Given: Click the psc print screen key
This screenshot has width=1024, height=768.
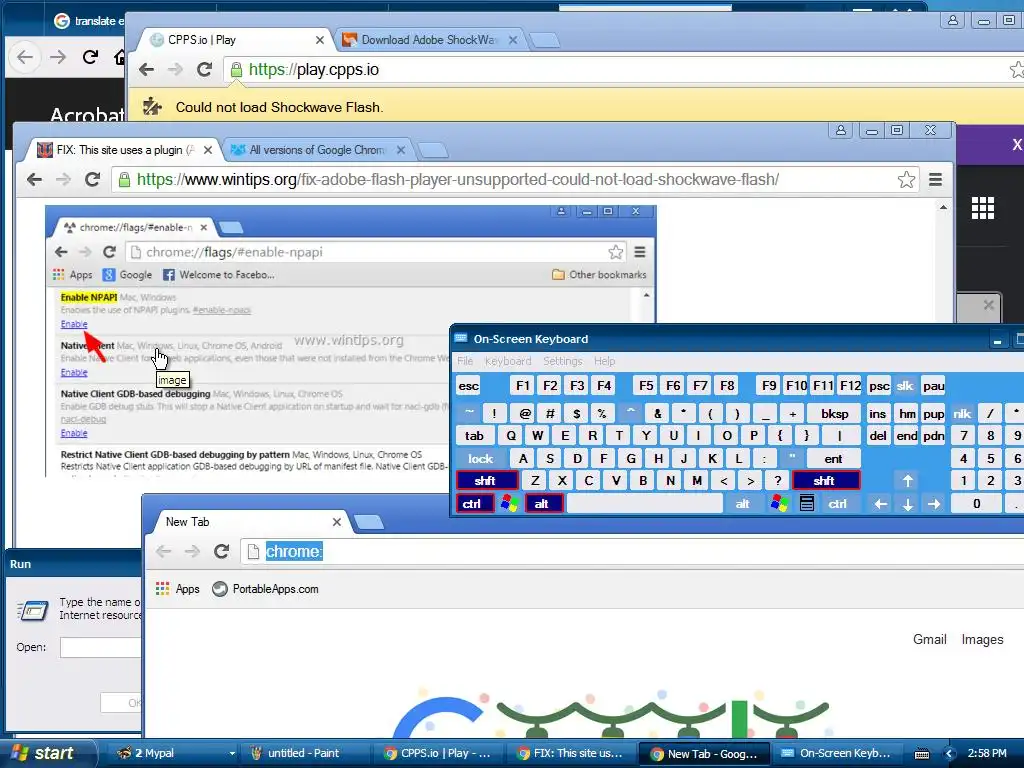Looking at the screenshot, I should (x=879, y=386).
